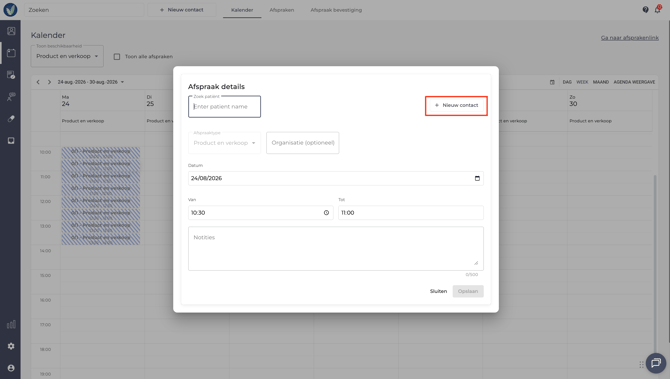Focus the Zoeken search box
Viewport: 670px width, 379px height.
[x=84, y=10]
